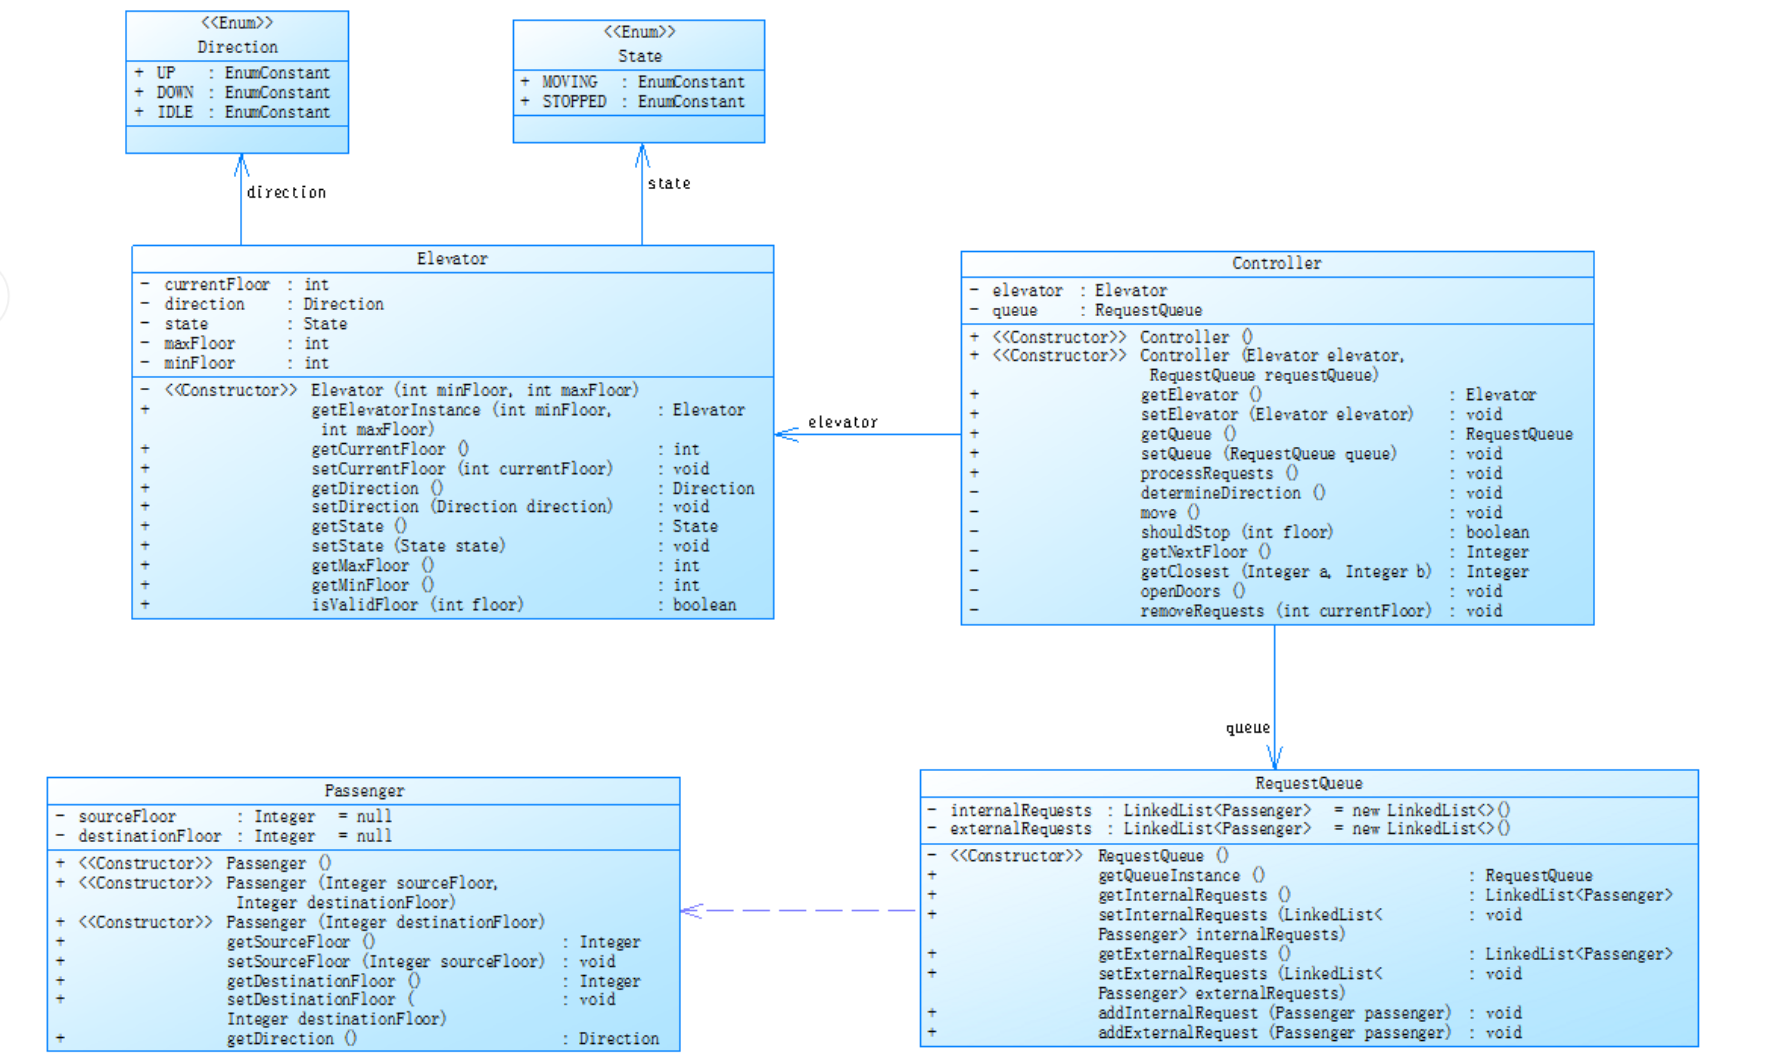Select the getSourceFloor method
1768x1053 pixels.
[x=347, y=942]
